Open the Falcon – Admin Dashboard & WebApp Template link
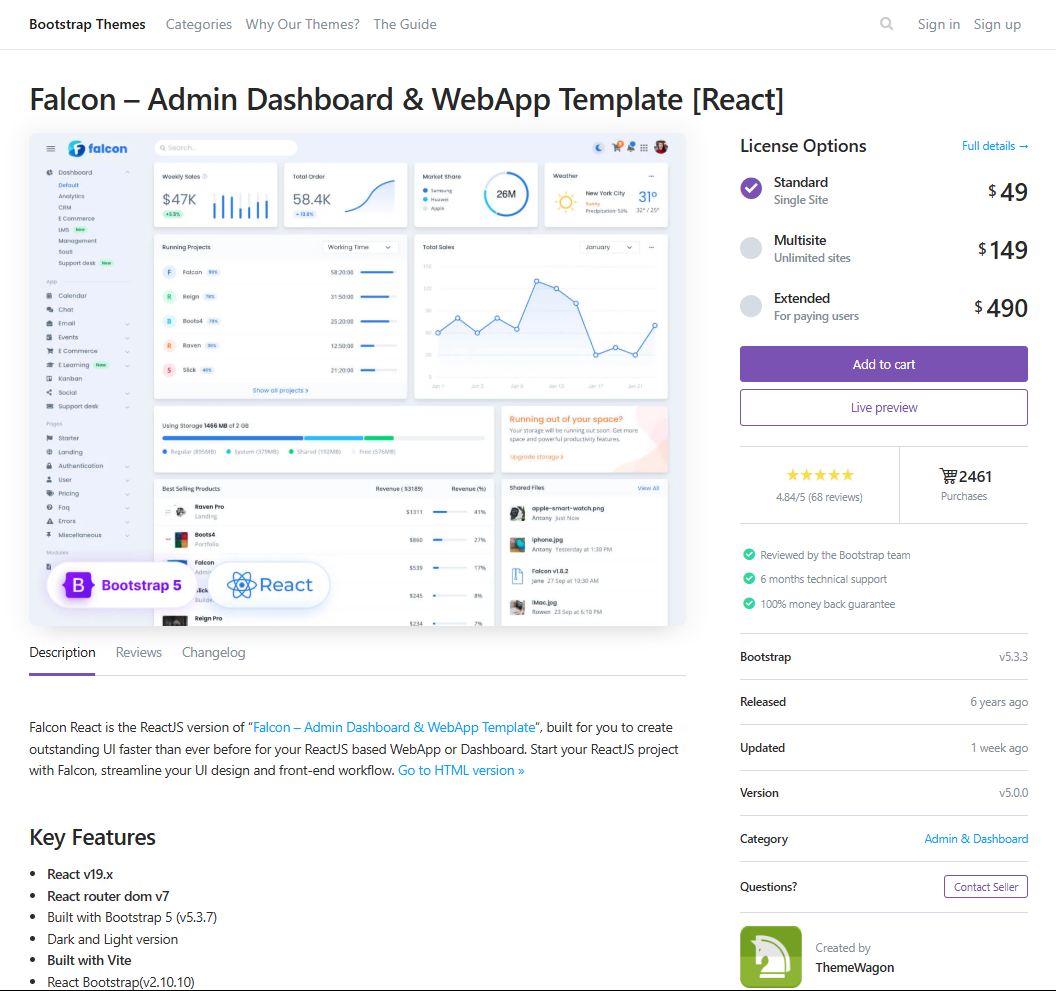This screenshot has width=1056, height=991. click(x=394, y=727)
